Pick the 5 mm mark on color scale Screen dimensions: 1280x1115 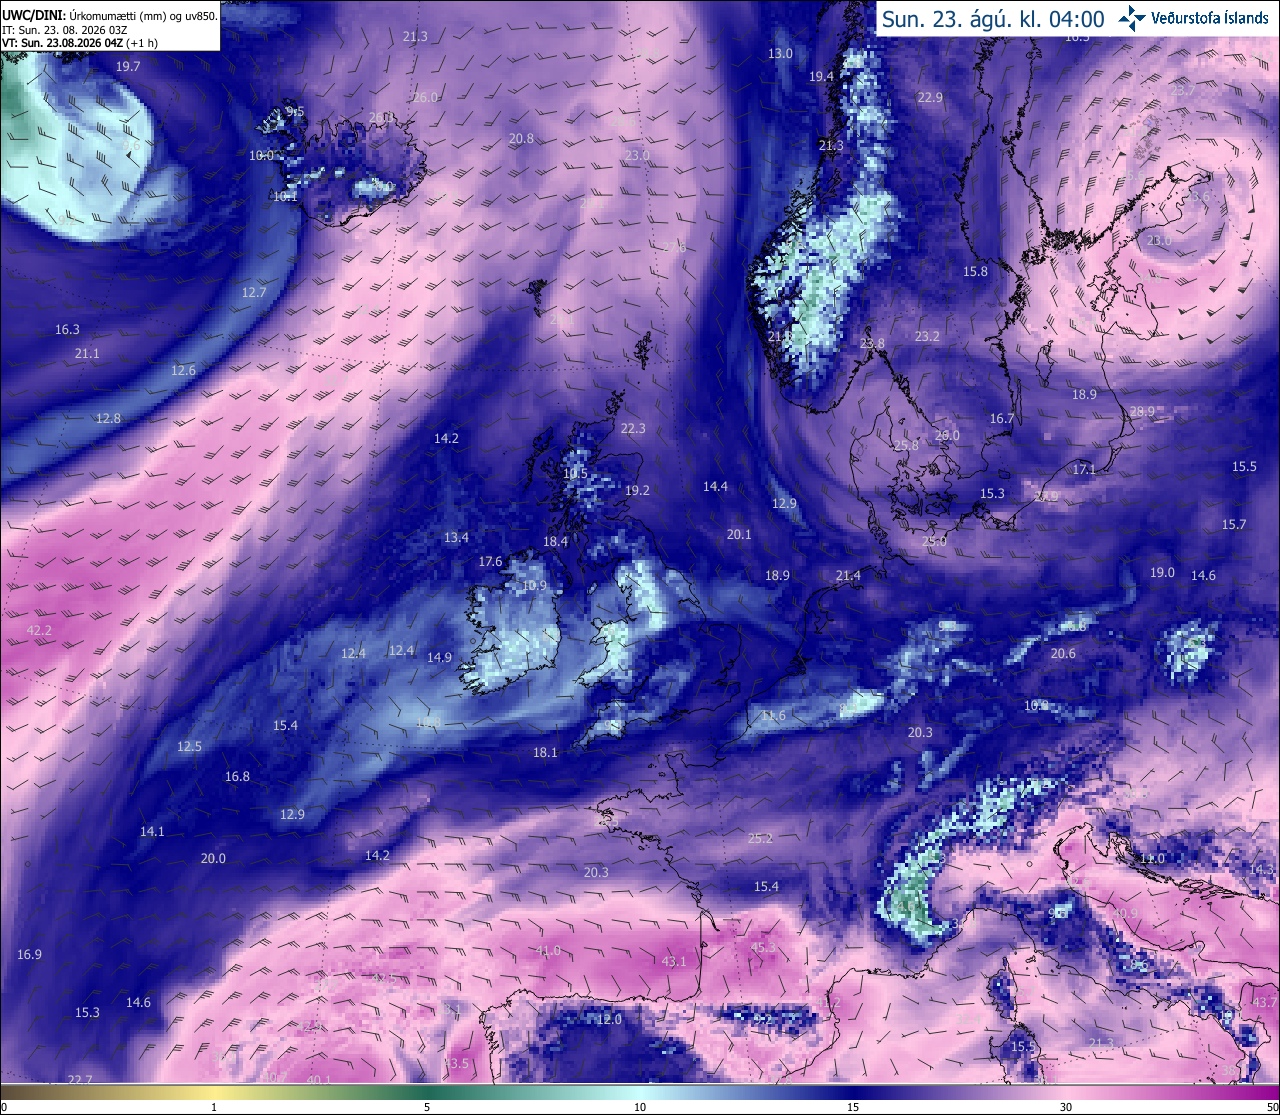tap(427, 1106)
